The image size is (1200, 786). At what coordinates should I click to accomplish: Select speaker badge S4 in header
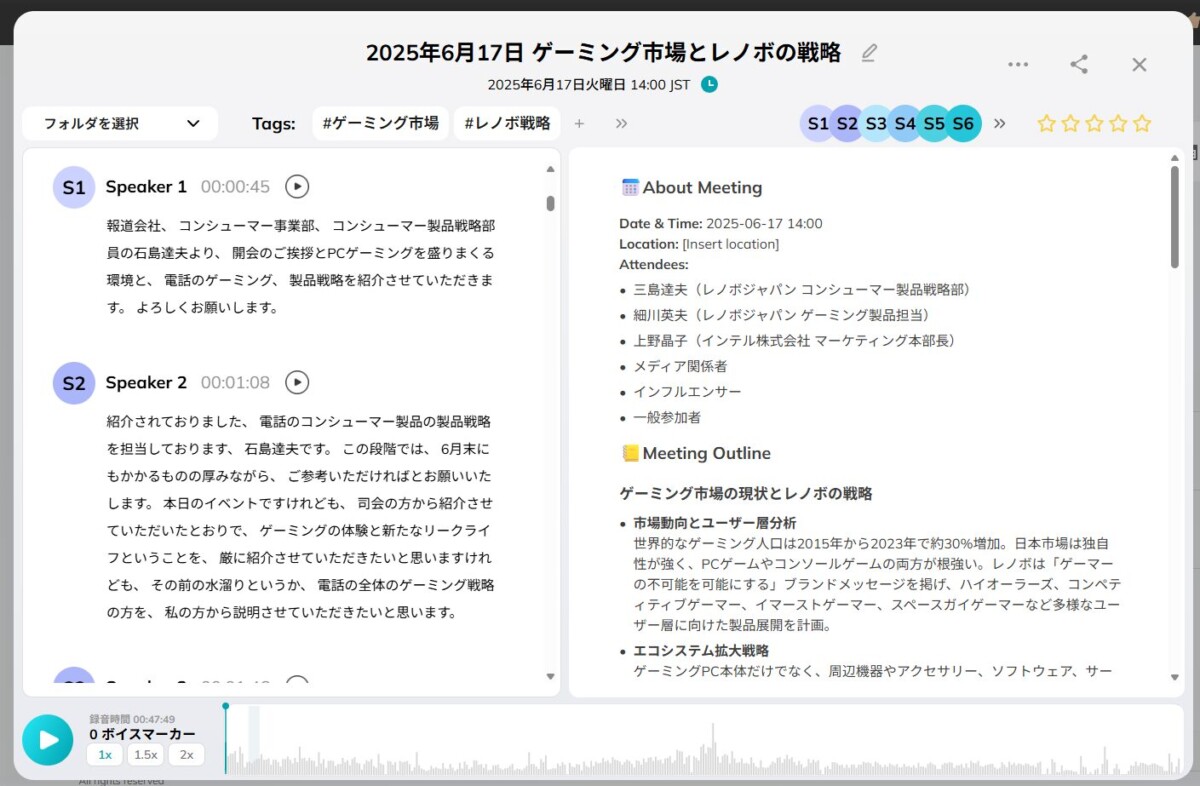(905, 123)
